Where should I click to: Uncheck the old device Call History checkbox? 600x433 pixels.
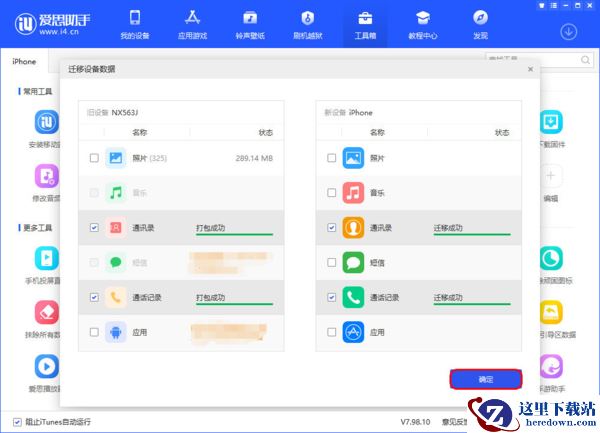94,297
